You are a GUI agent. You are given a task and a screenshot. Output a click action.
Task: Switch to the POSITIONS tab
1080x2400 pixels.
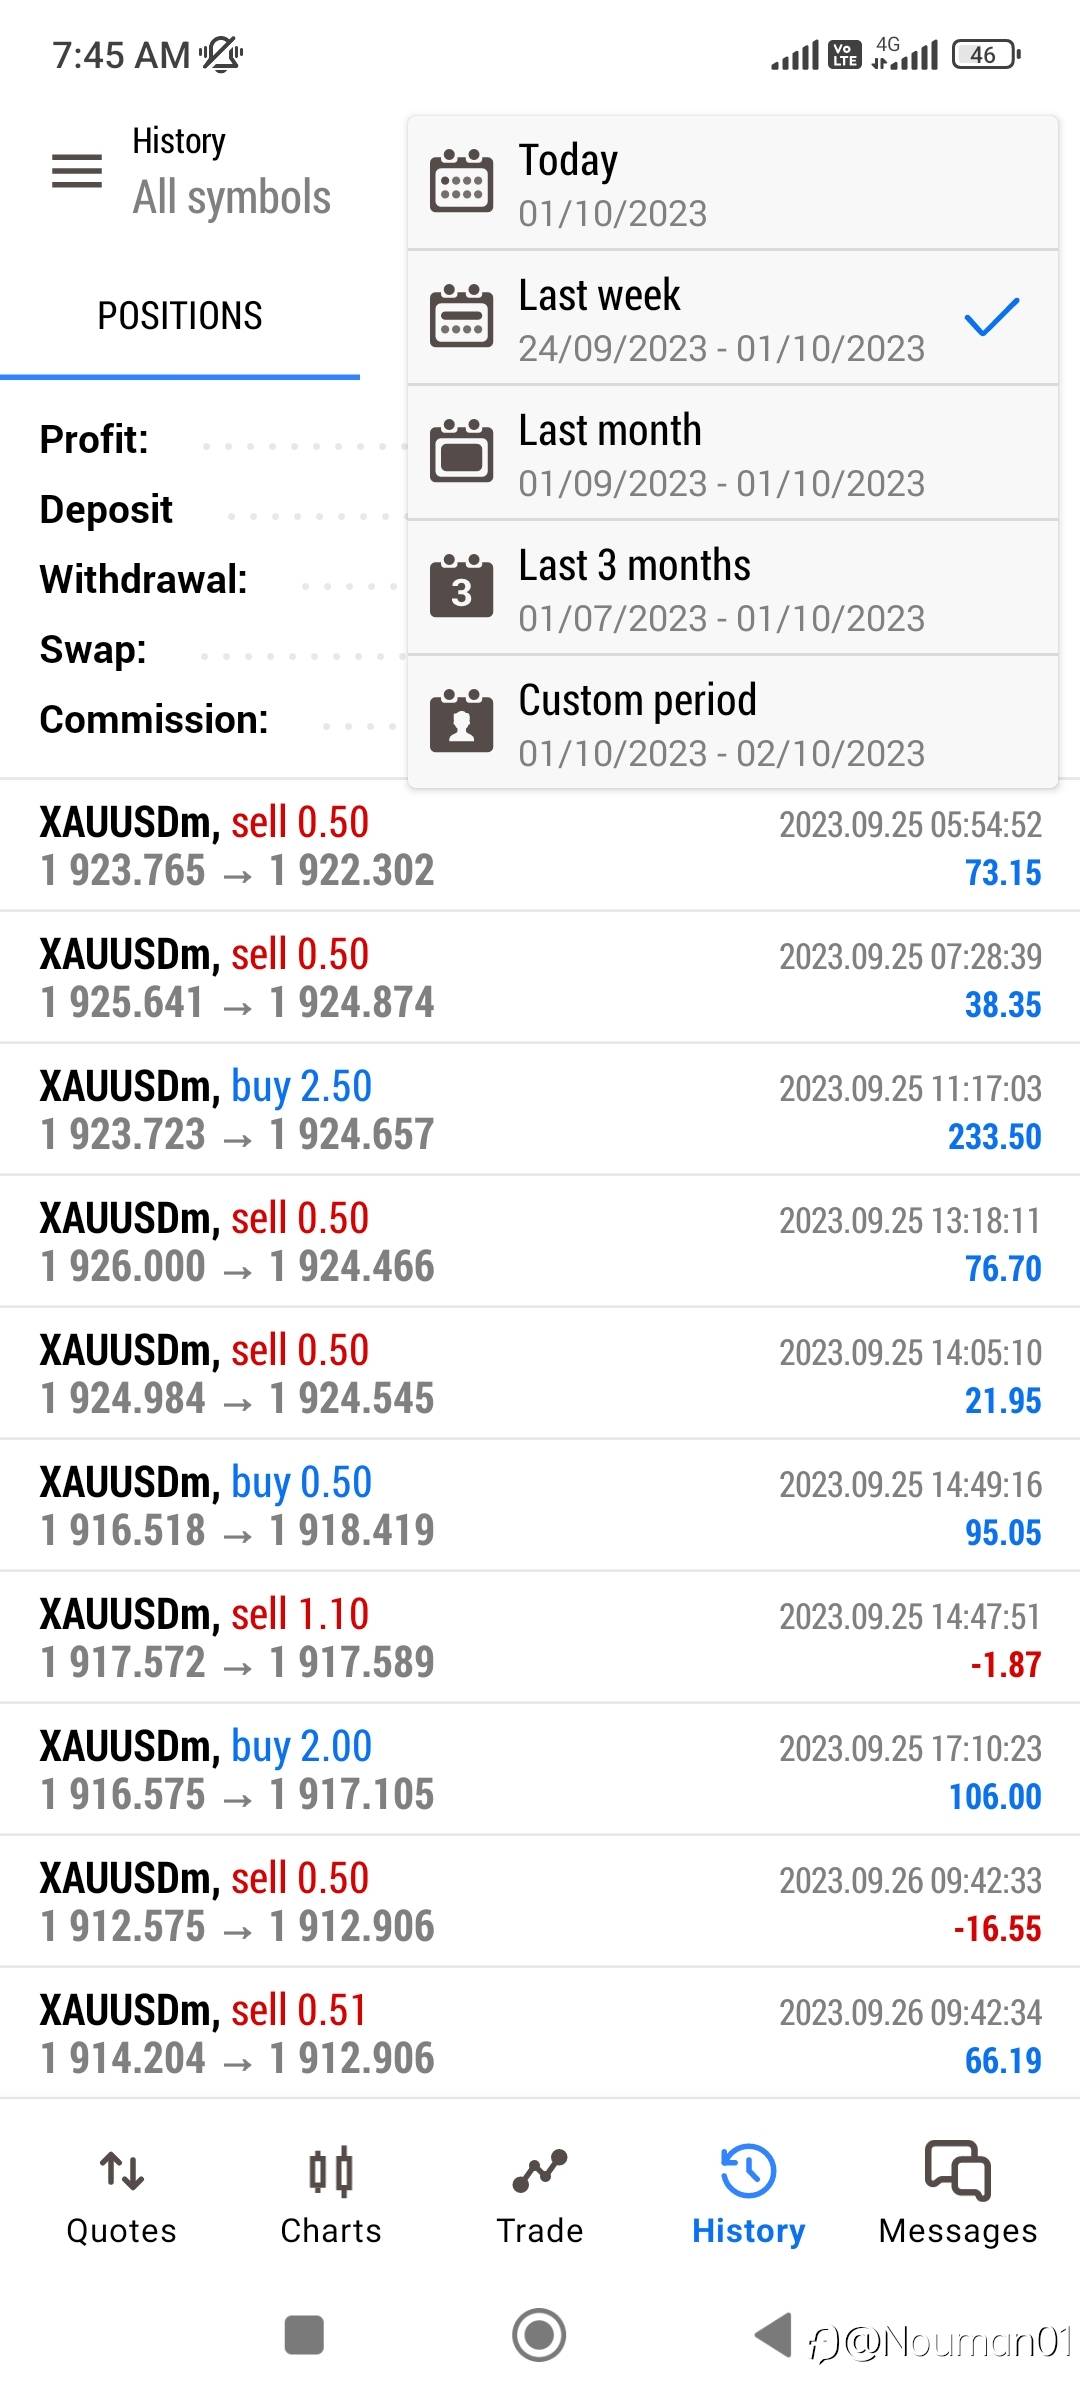180,316
